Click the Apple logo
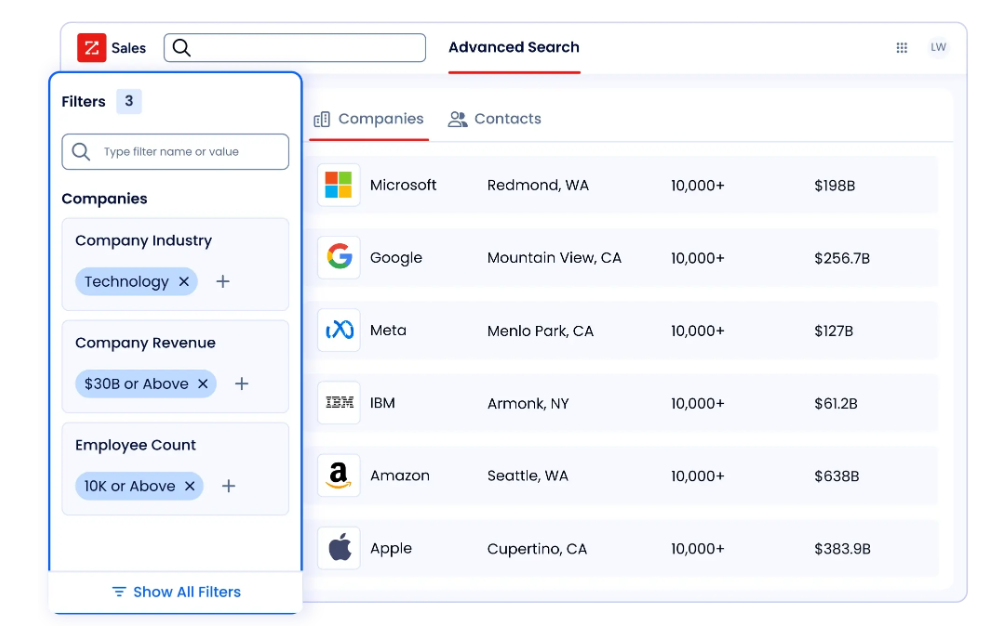1000x640 pixels. point(339,548)
